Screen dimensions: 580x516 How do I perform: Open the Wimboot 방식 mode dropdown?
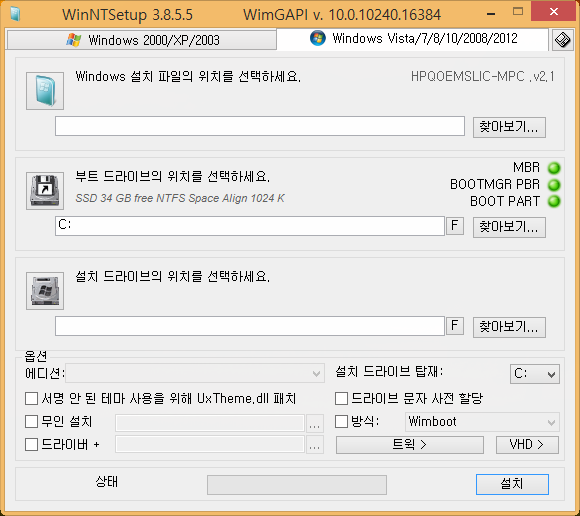(482, 422)
